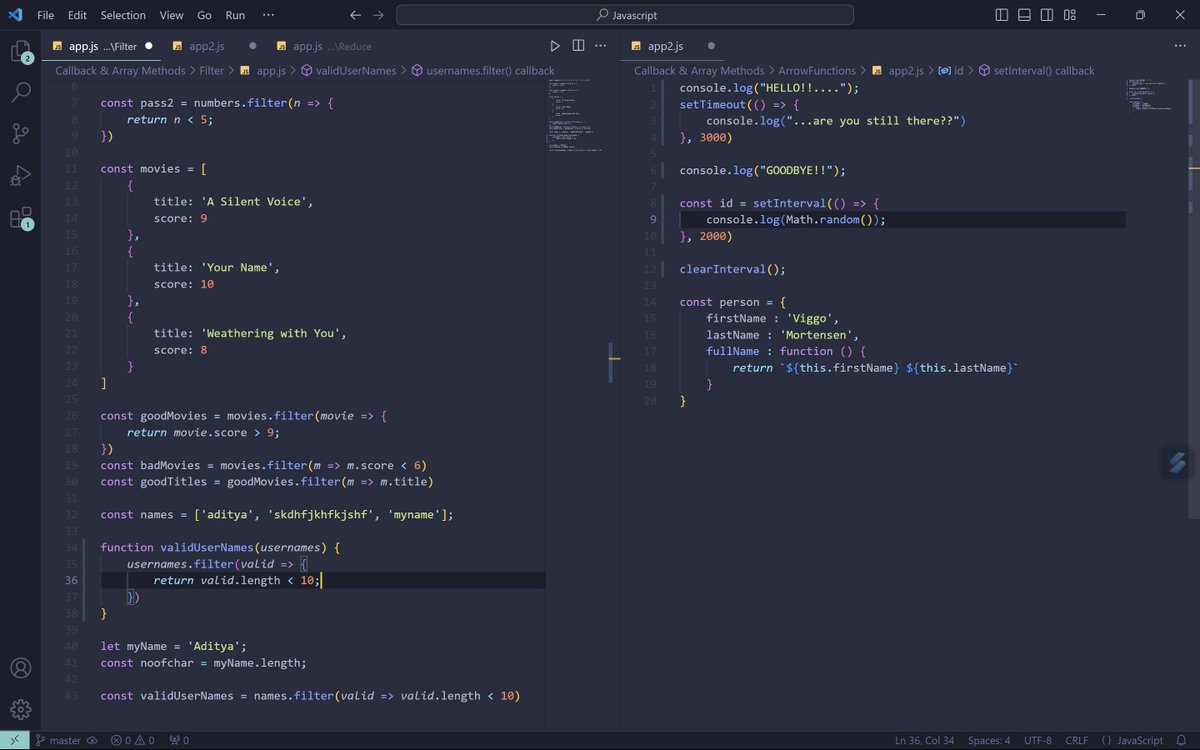Viewport: 1200px width, 750px height.
Task: Click the blue extension icon in the right editor
Action: [x=1176, y=462]
